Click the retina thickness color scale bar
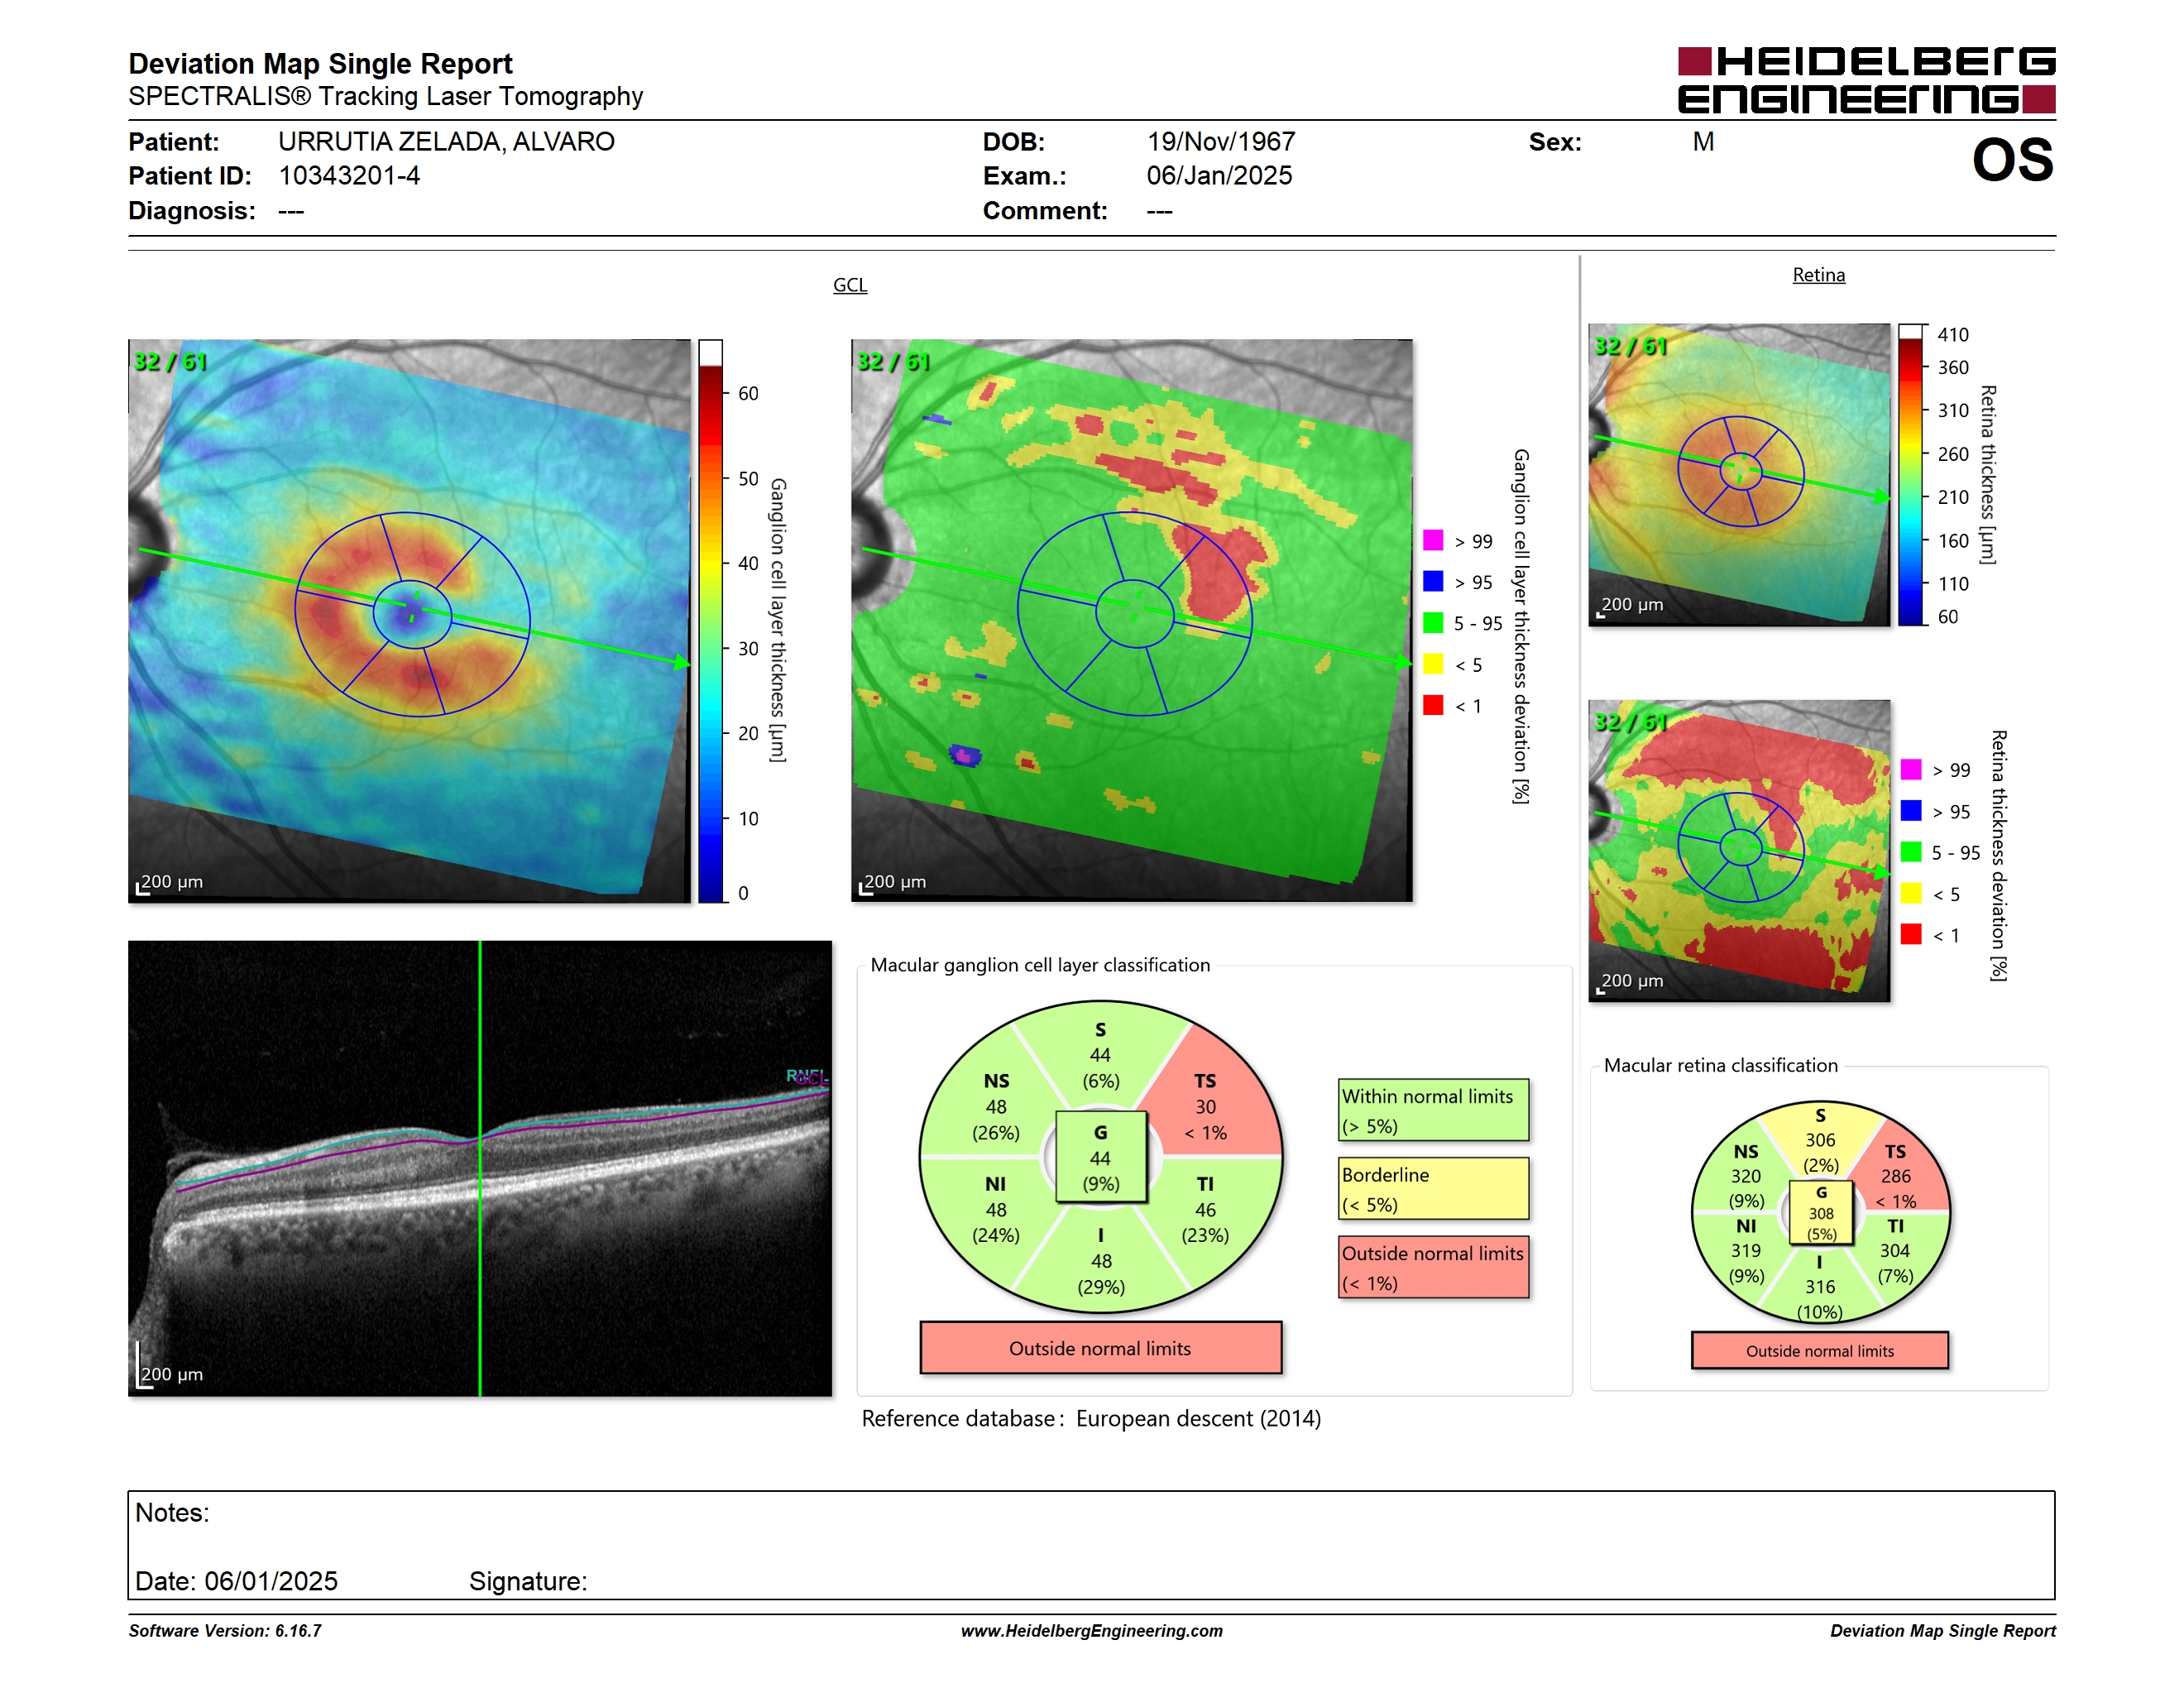2184x1688 pixels. [1911, 474]
